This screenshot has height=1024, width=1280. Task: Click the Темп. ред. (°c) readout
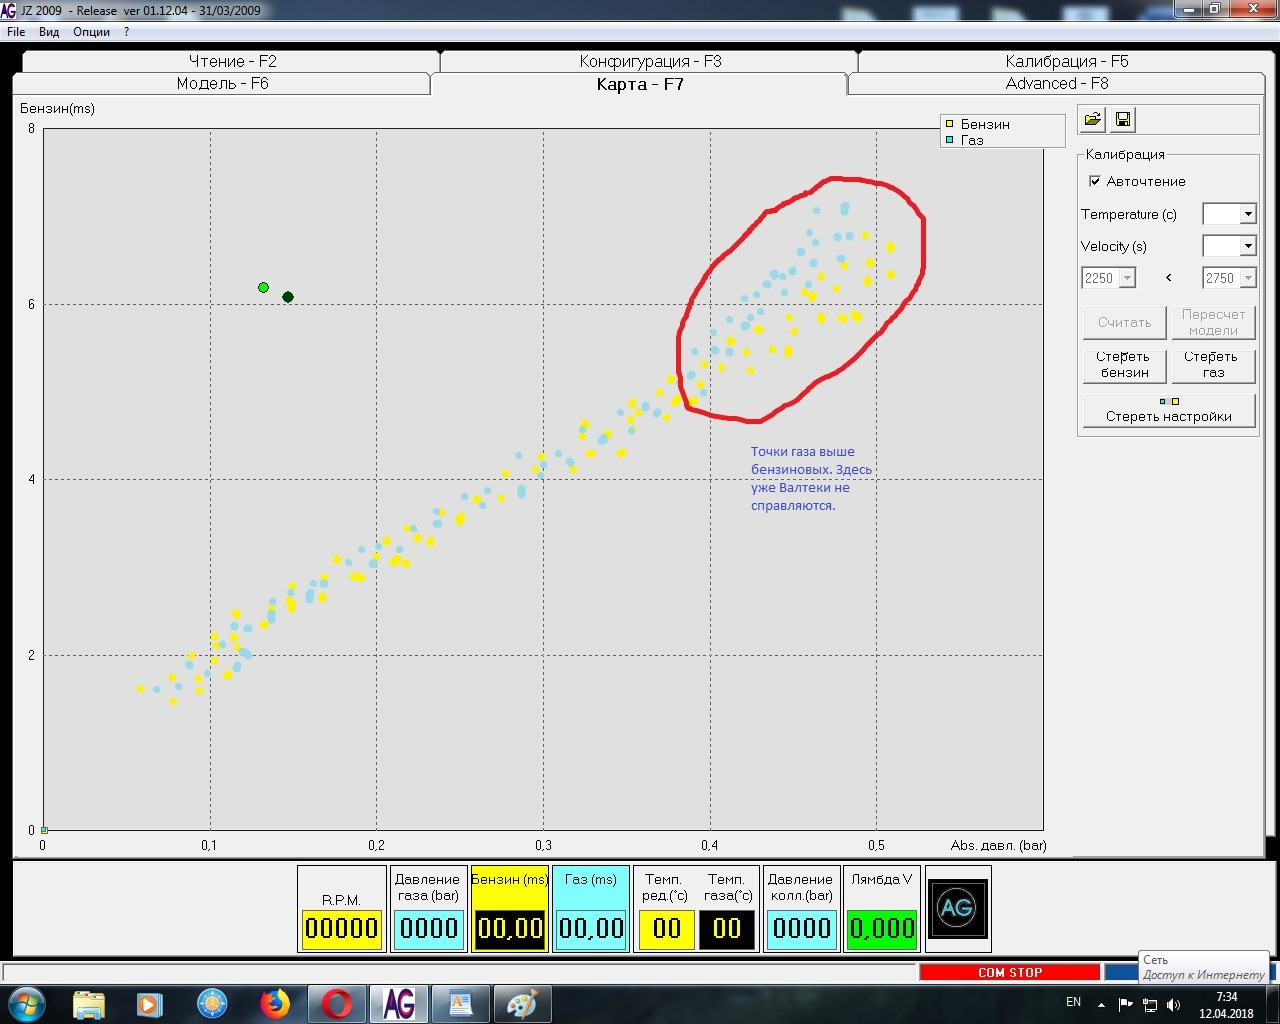667,928
